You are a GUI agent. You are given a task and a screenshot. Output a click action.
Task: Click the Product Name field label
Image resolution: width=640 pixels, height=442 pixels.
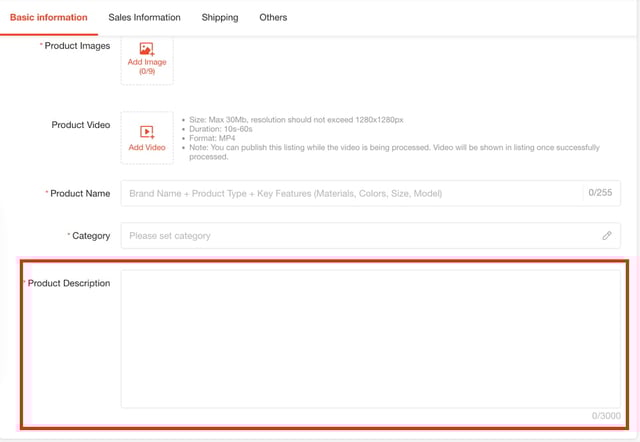coord(80,193)
